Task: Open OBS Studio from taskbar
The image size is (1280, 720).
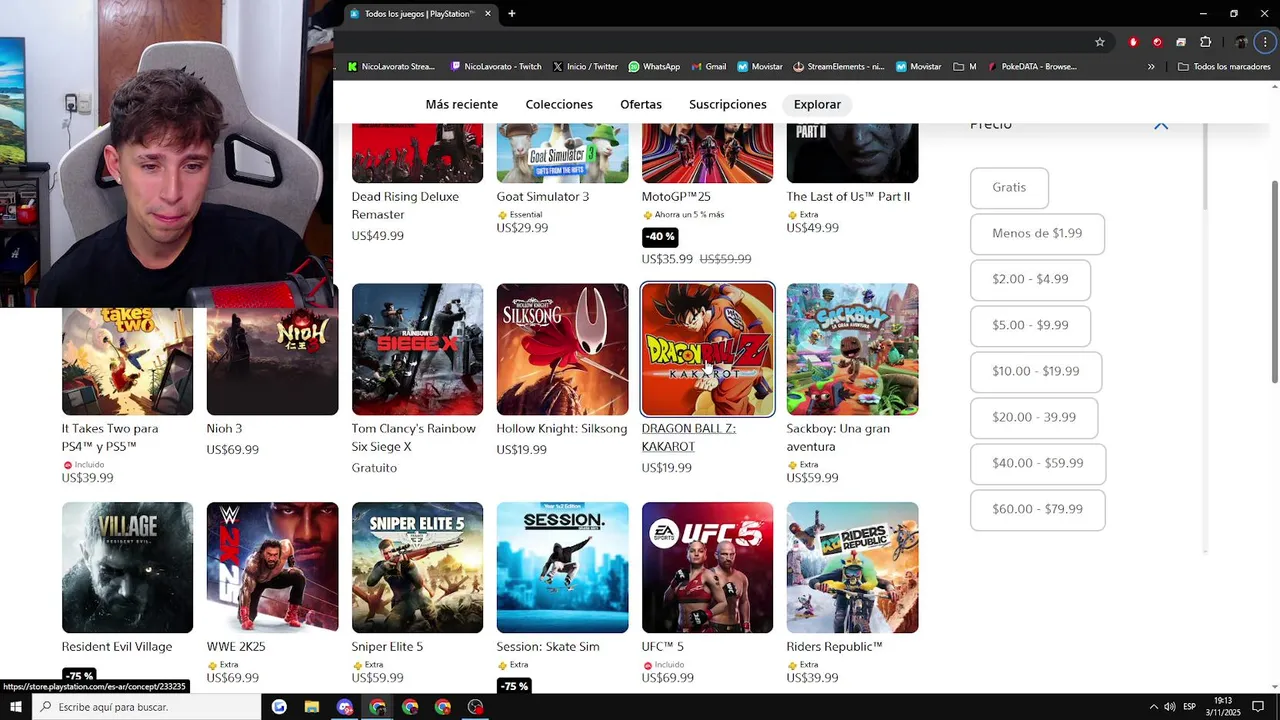Action: (475, 707)
